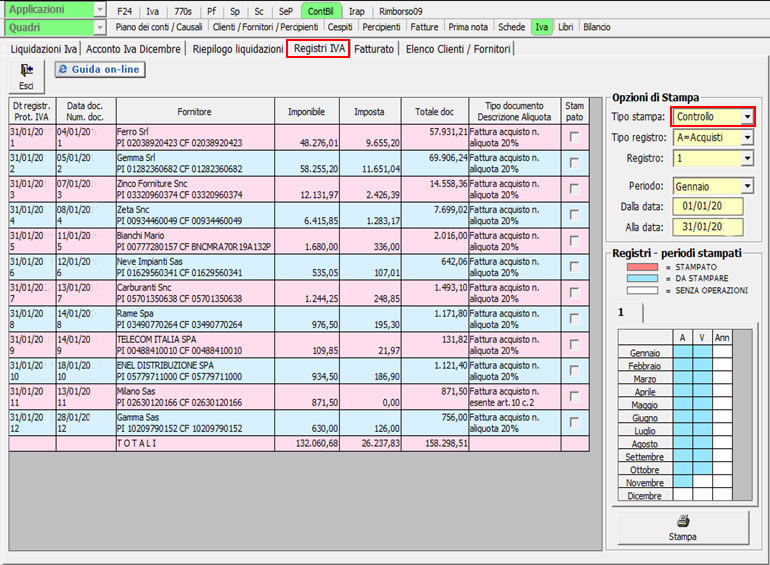
Task: Tick the Stampato checkbox for TELECOM ITALIA SPA
Action: [x=574, y=345]
